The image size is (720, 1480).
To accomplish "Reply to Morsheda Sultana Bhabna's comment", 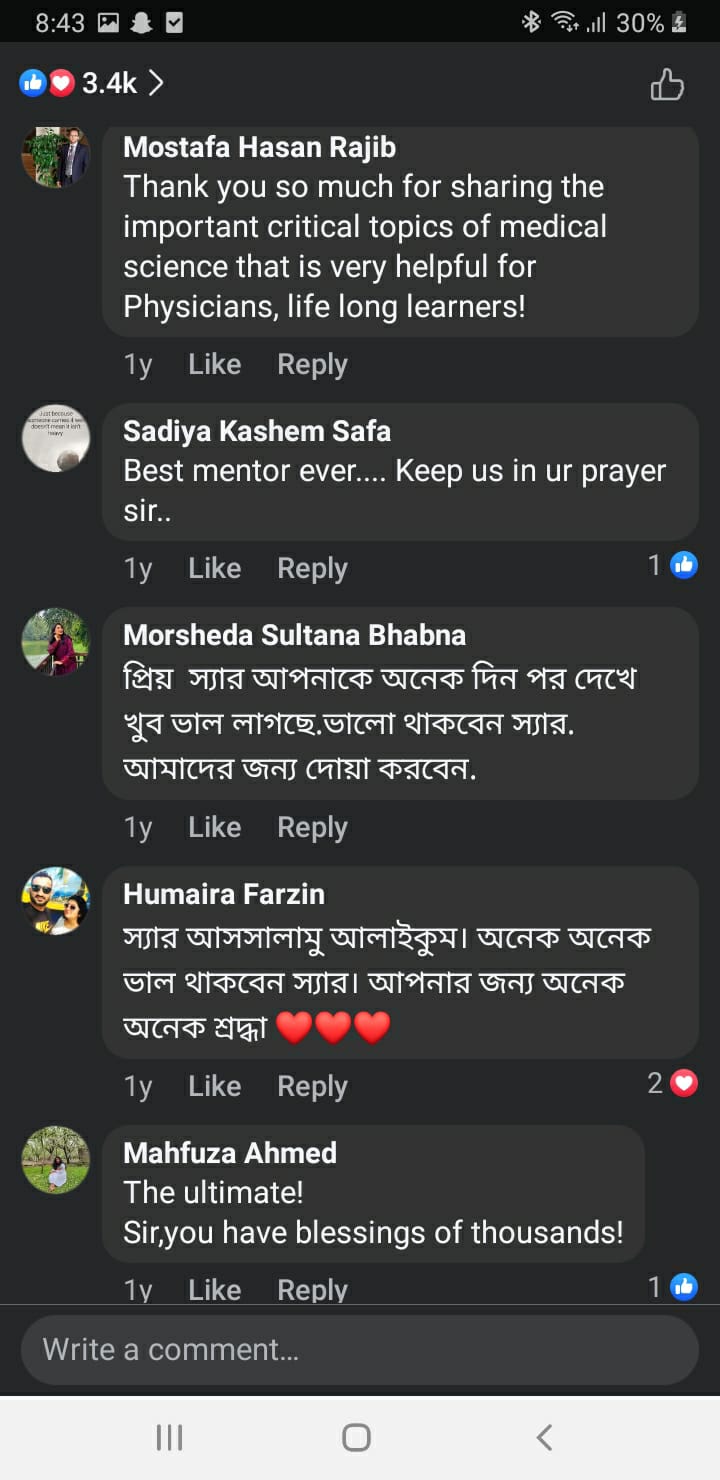I will pyautogui.click(x=312, y=828).
